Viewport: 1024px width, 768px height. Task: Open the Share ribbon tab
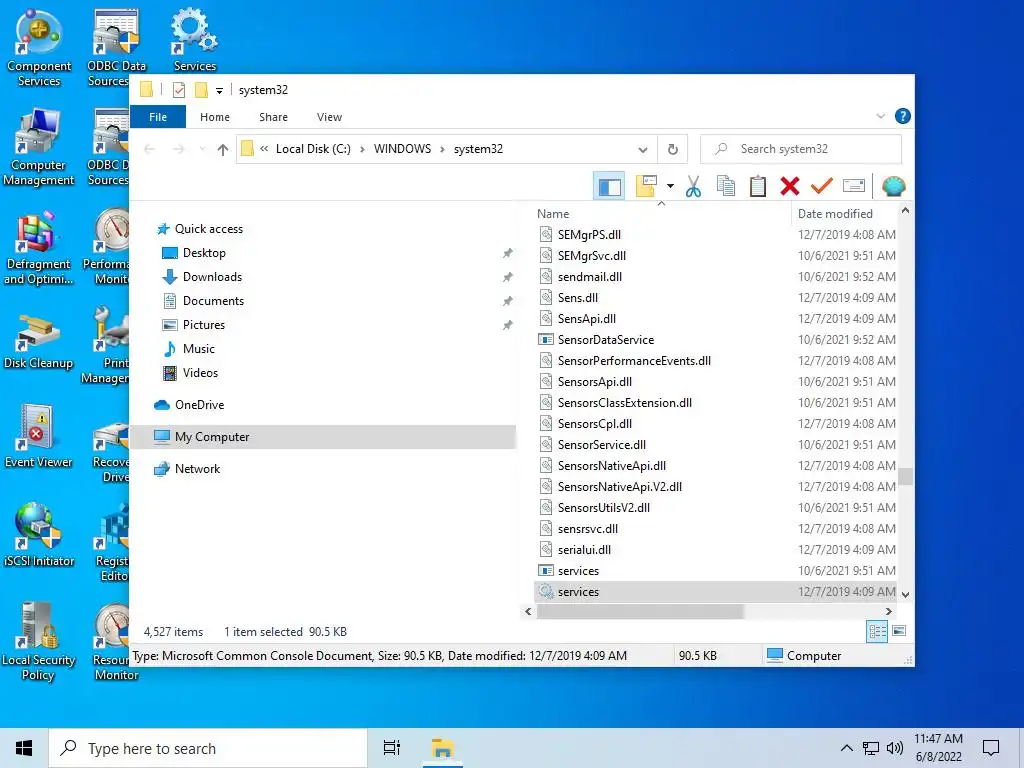pos(273,117)
